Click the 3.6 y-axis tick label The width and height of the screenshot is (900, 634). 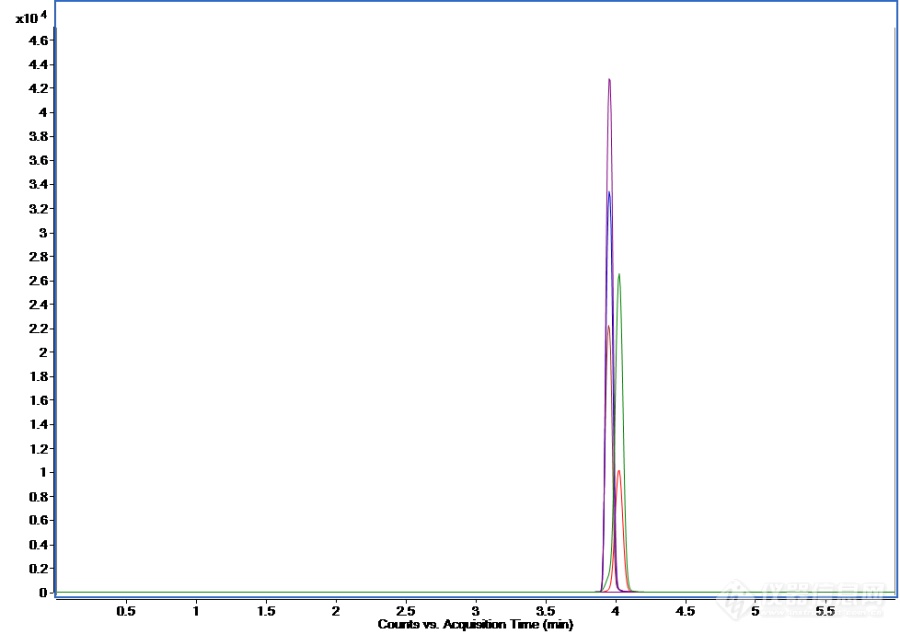point(39,161)
